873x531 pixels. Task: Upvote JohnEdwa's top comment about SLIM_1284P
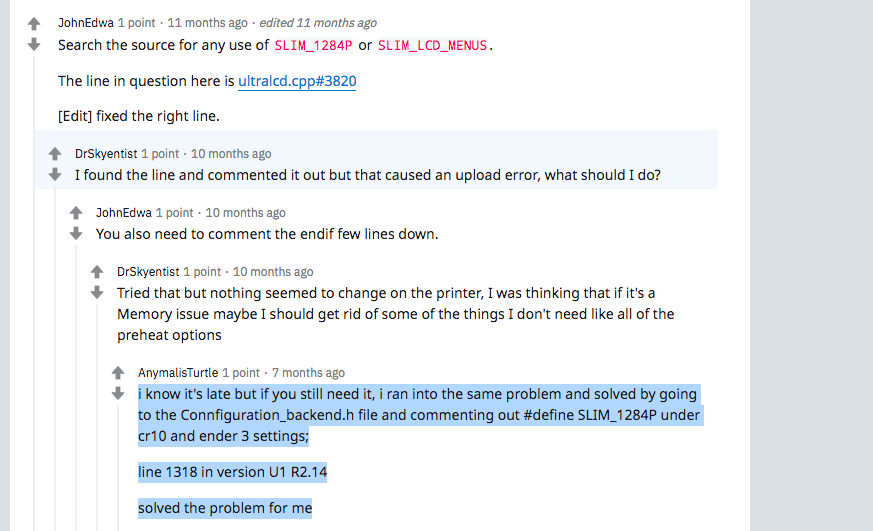(x=34, y=23)
